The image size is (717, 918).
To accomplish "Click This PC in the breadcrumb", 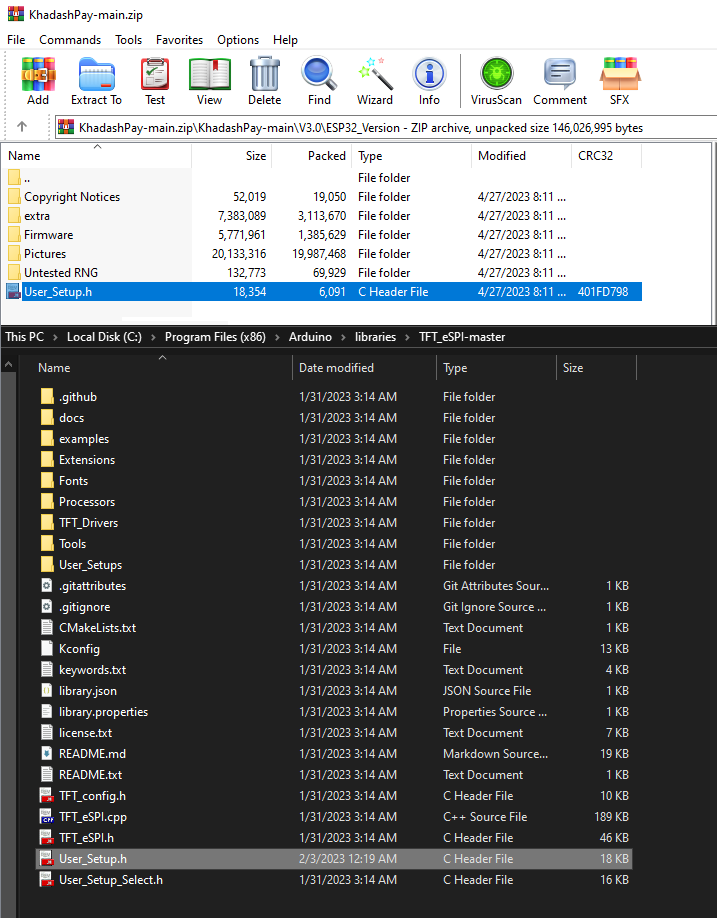I will pos(25,337).
